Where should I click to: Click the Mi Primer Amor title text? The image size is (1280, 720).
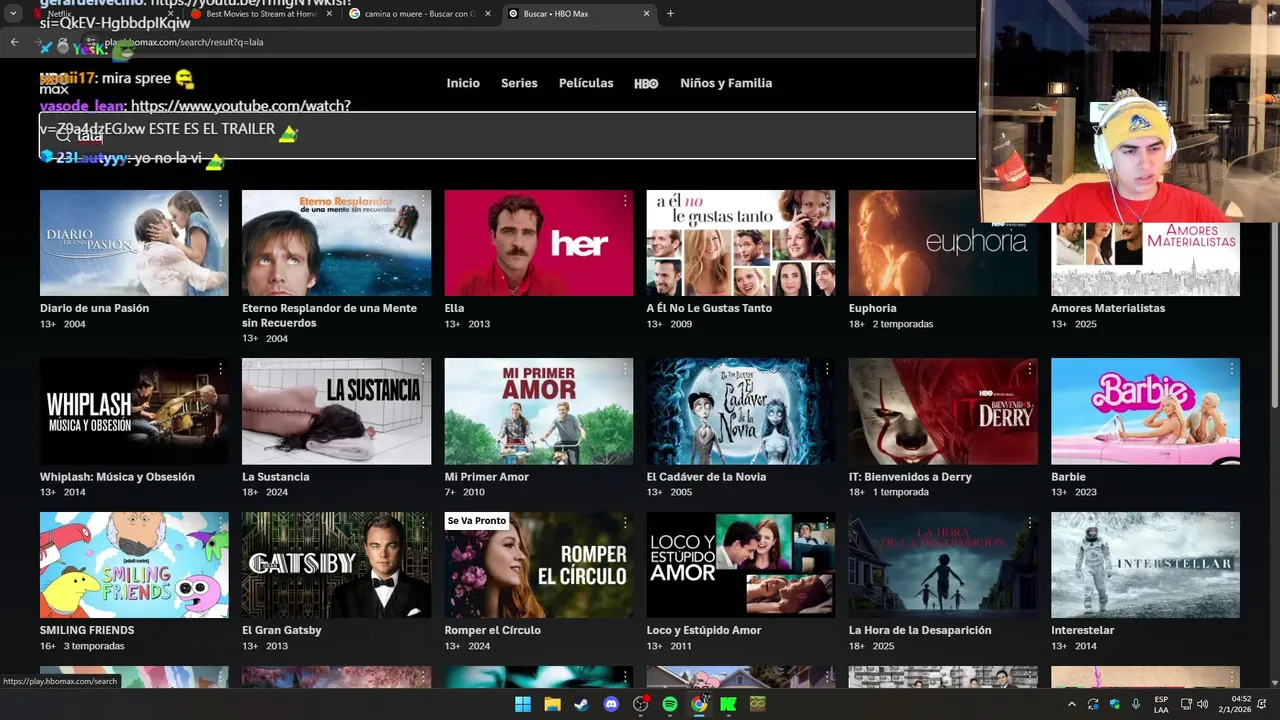(x=486, y=477)
